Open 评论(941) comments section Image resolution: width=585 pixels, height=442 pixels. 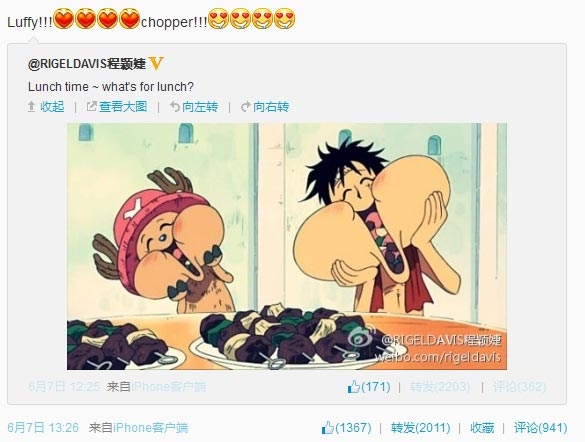pos(541,427)
